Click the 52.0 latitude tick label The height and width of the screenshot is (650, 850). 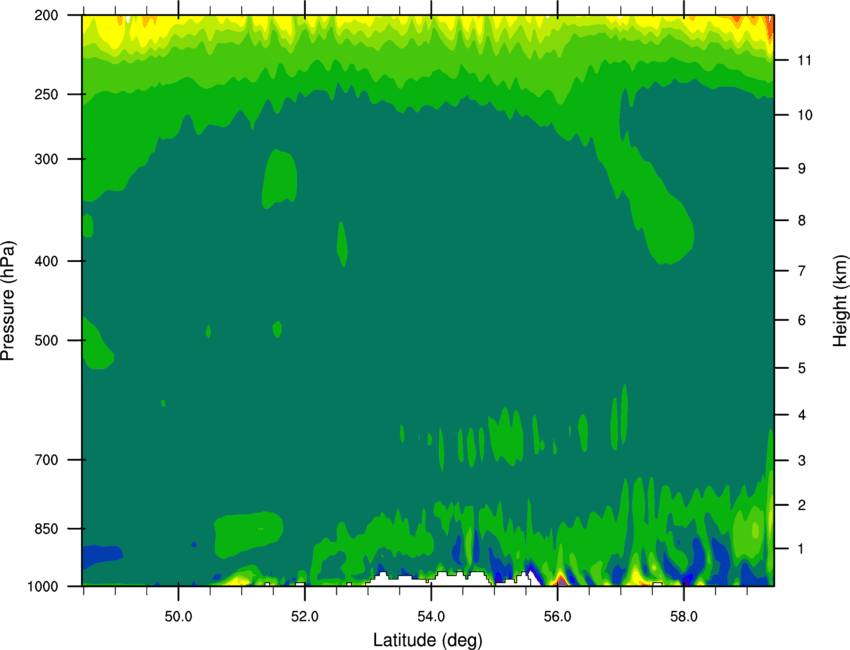click(x=305, y=617)
